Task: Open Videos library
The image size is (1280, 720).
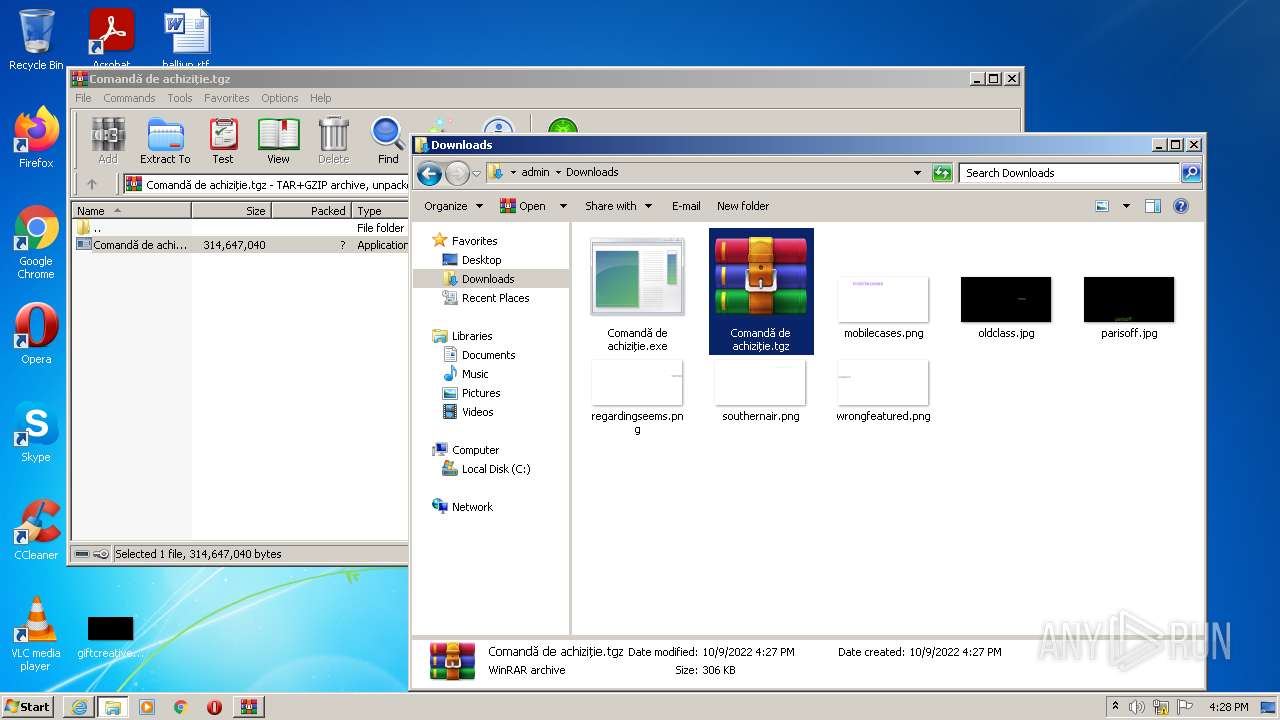Action: pyautogui.click(x=468, y=412)
